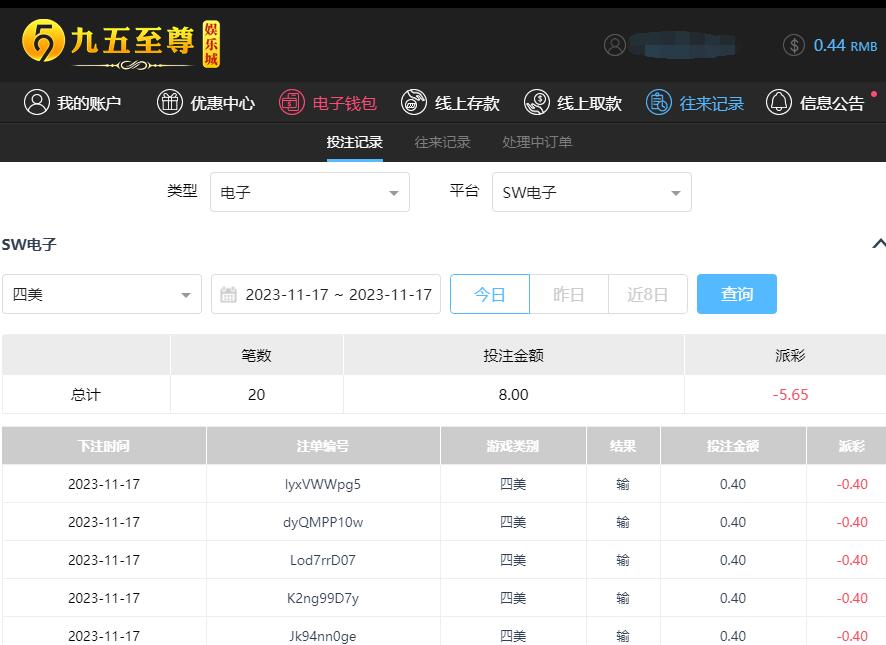Select the 近8日 date filter
Image resolution: width=886 pixels, height=645 pixels.
coord(648,294)
